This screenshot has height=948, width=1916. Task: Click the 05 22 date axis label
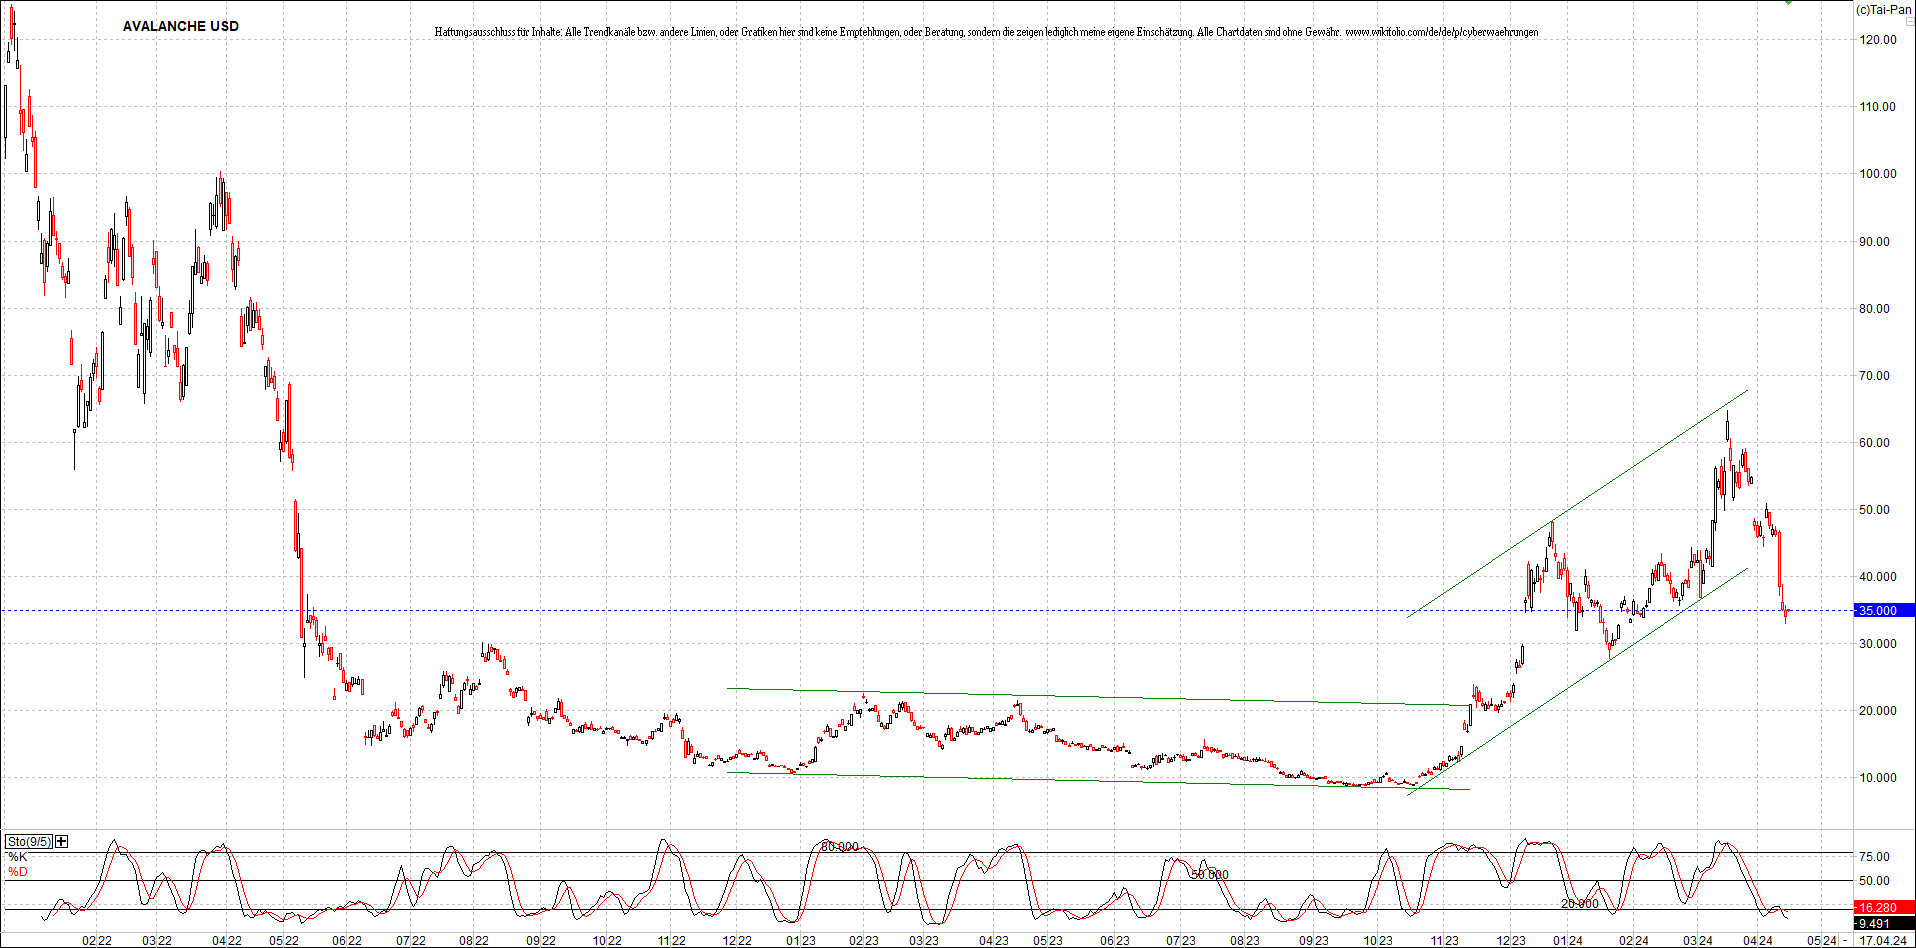(284, 941)
